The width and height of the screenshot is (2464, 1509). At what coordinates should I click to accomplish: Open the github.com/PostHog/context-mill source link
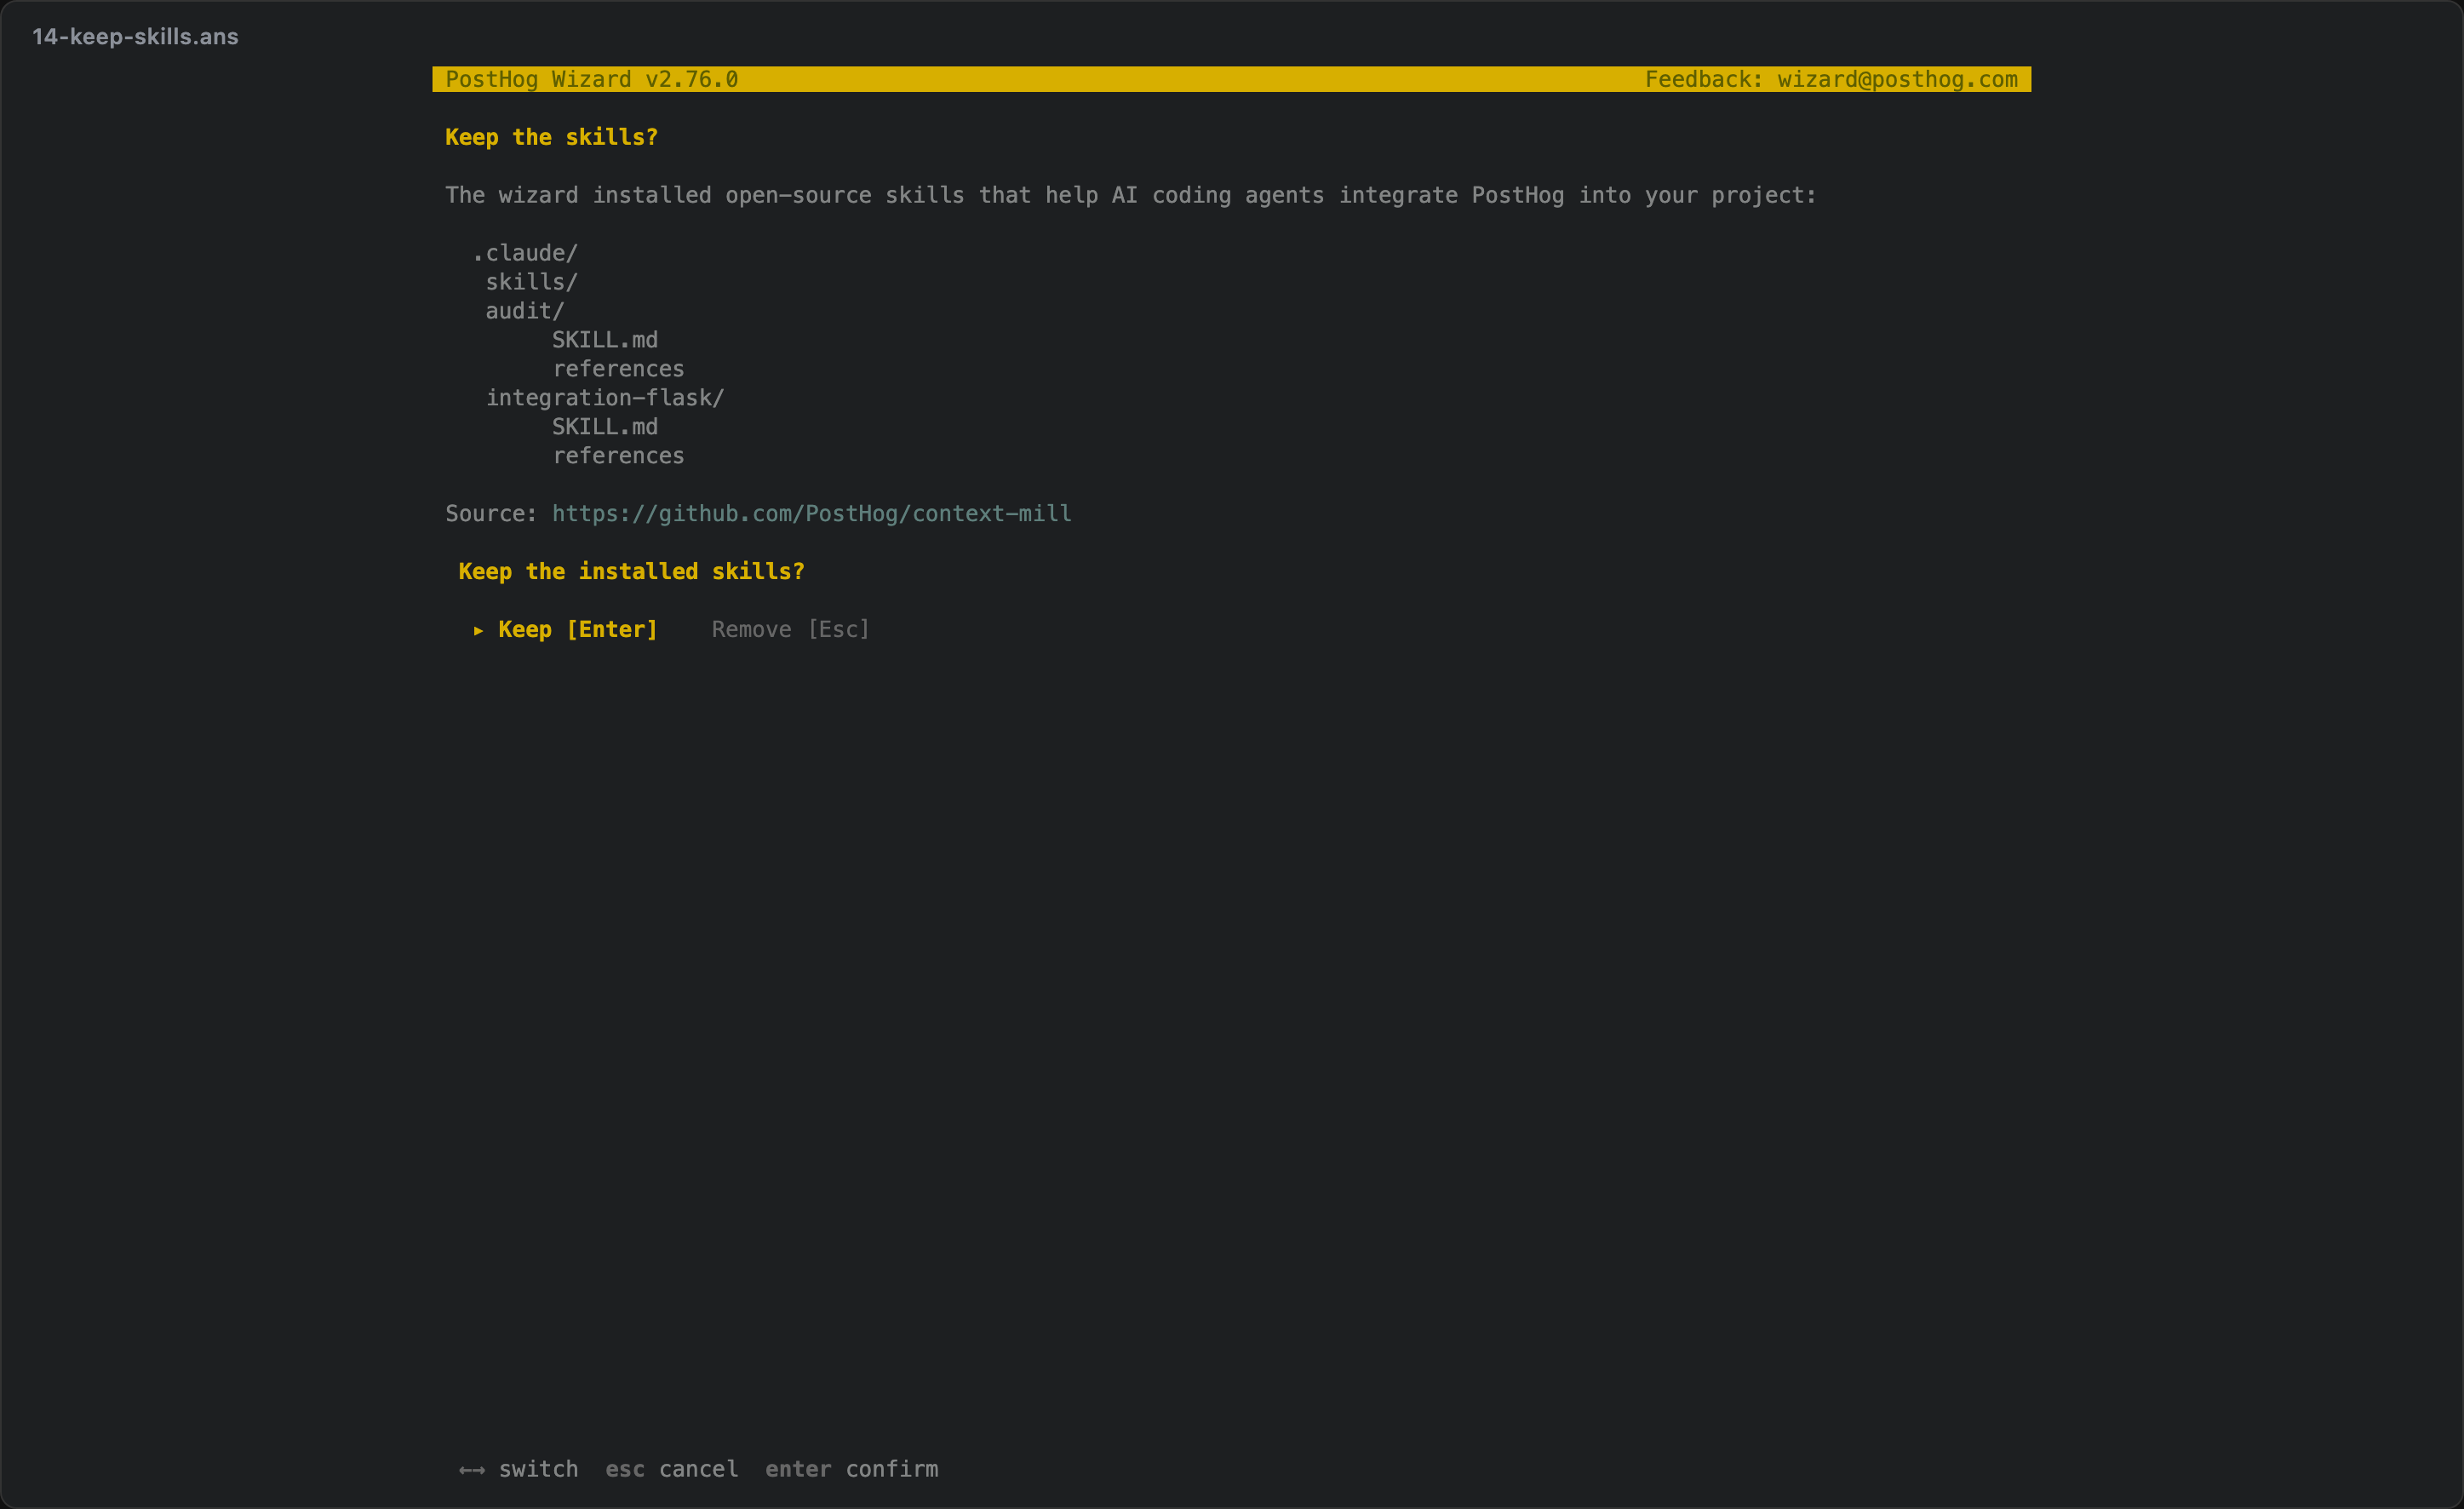coord(811,513)
